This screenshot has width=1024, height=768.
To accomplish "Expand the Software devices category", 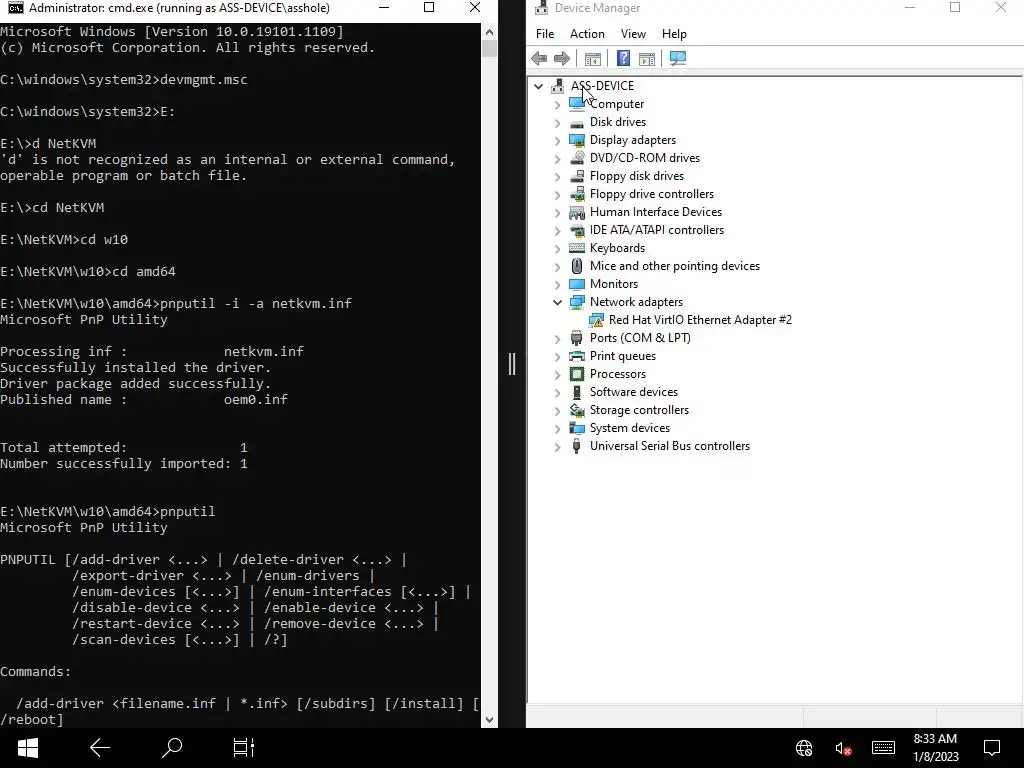I will click(557, 392).
